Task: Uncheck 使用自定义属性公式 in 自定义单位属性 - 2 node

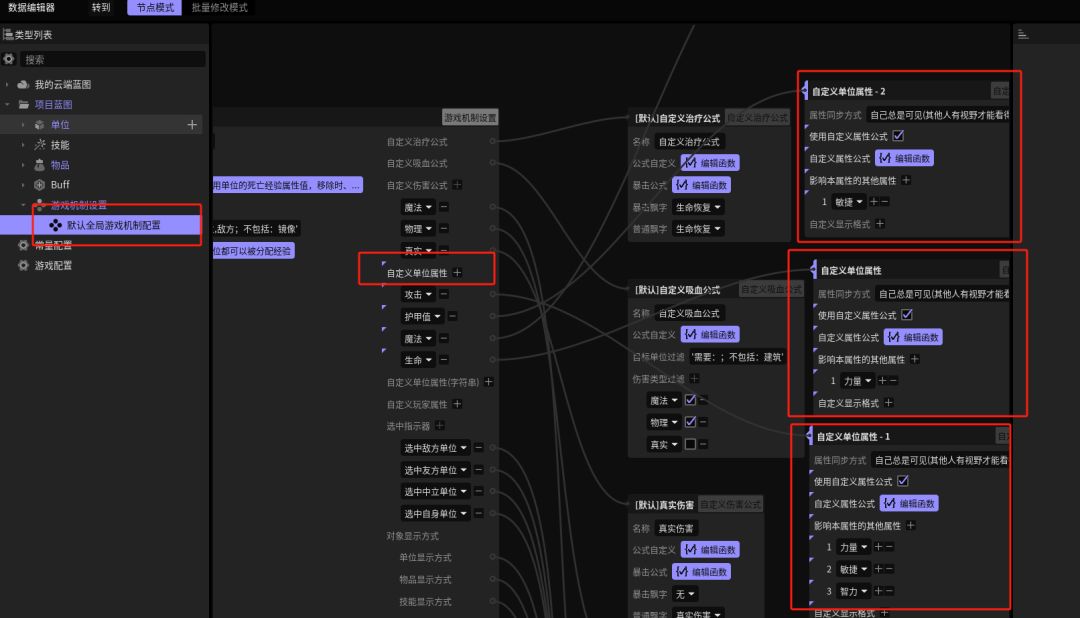Action: coord(898,136)
